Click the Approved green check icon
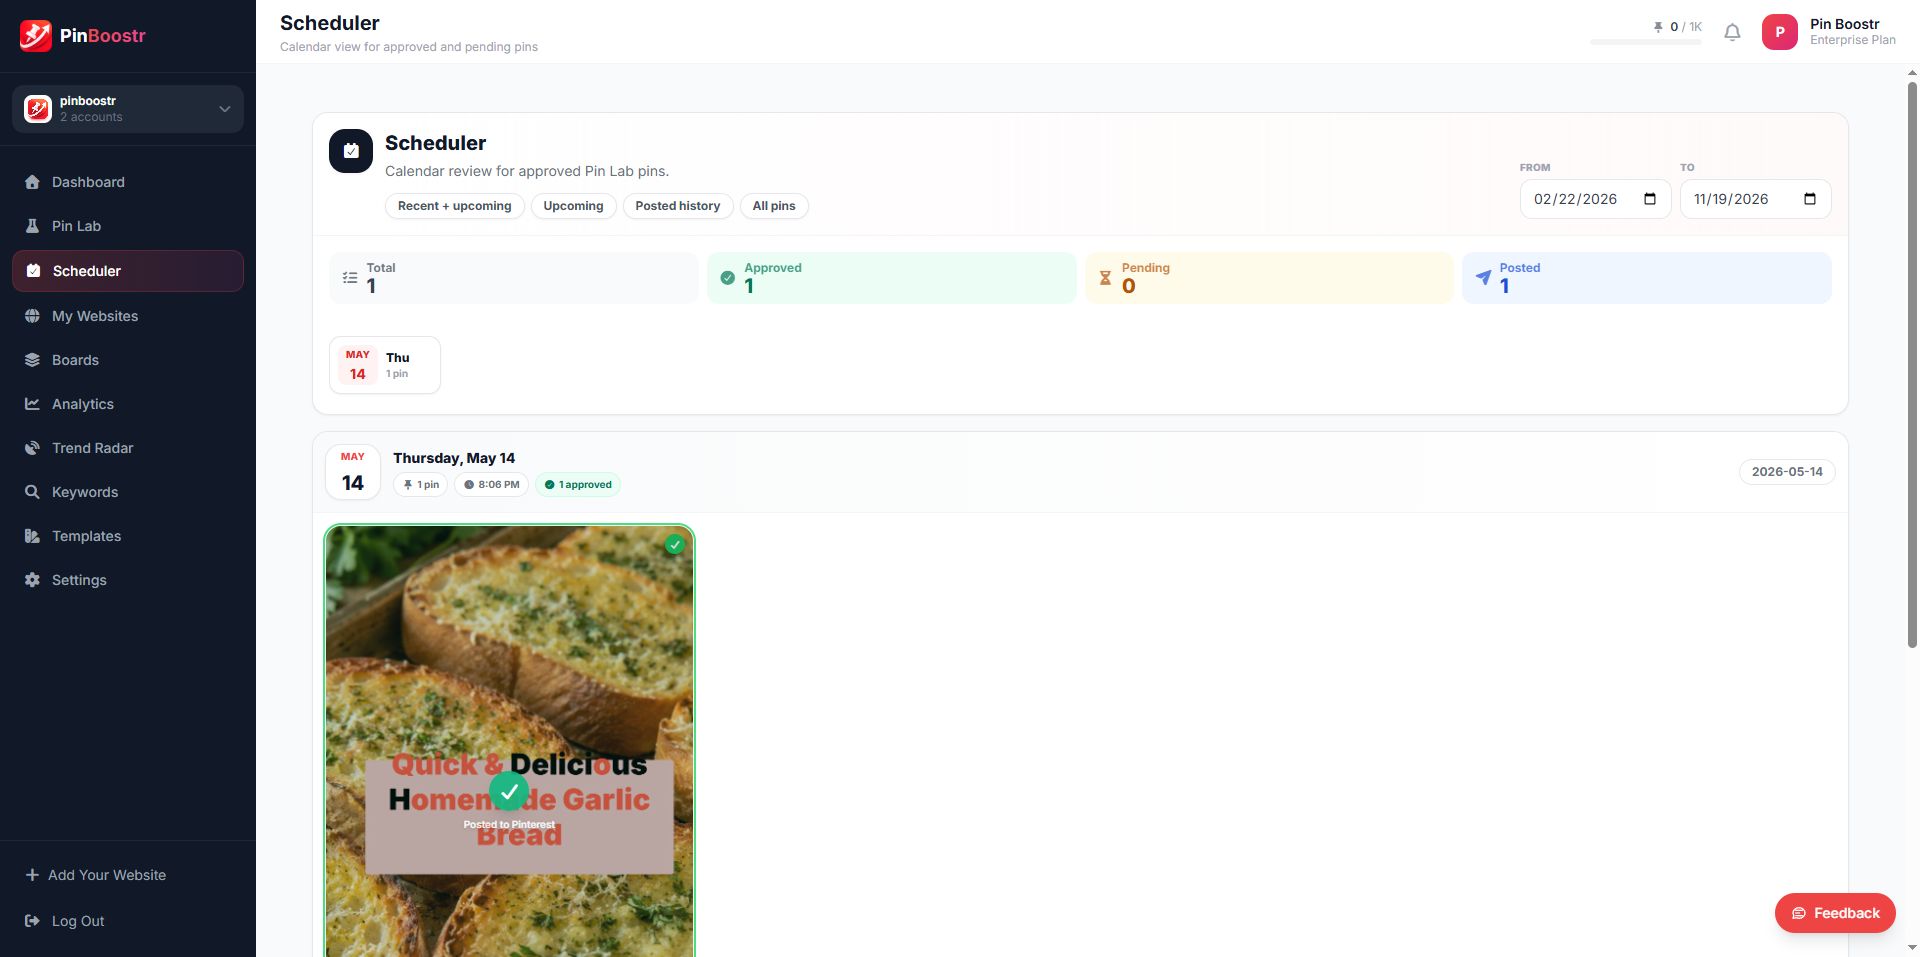 click(728, 278)
